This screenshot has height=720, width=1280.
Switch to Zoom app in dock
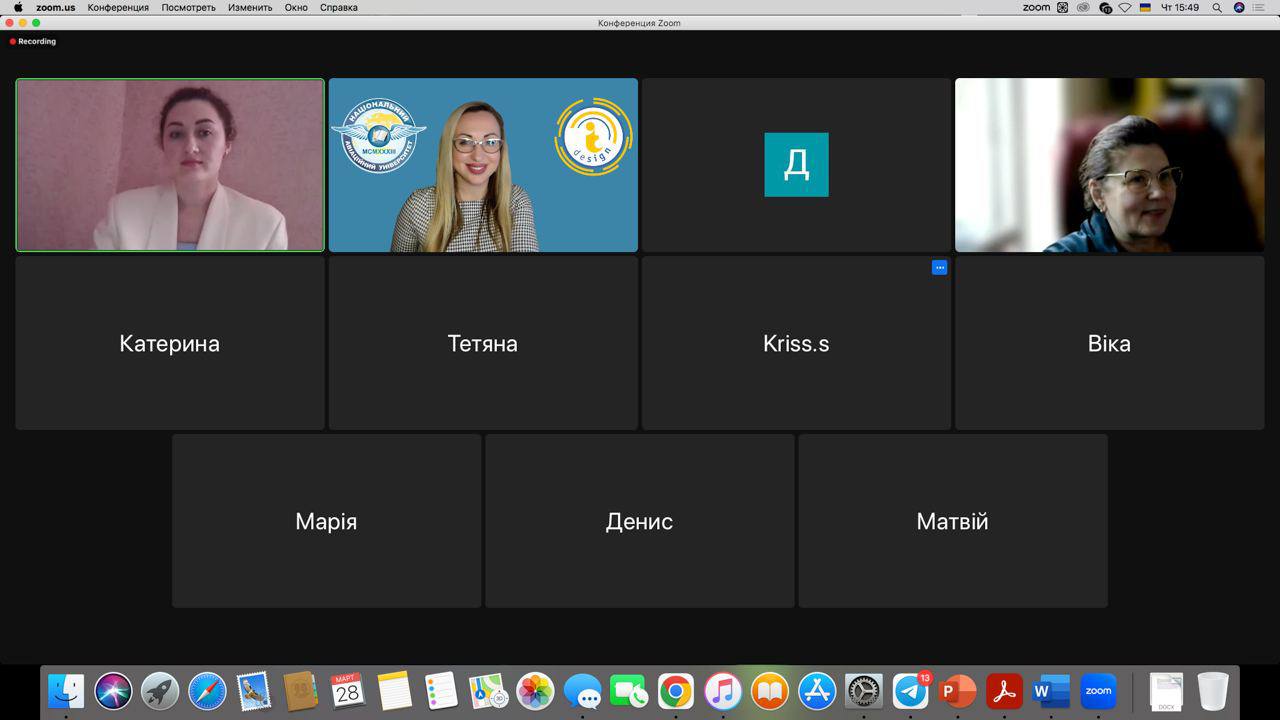point(1098,691)
